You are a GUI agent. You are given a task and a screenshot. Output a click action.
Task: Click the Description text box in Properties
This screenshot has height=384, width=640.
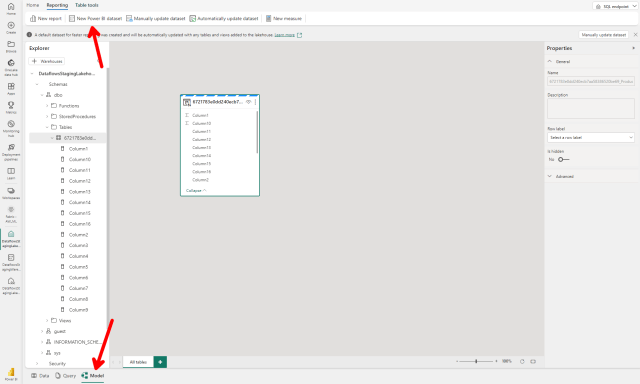click(591, 109)
